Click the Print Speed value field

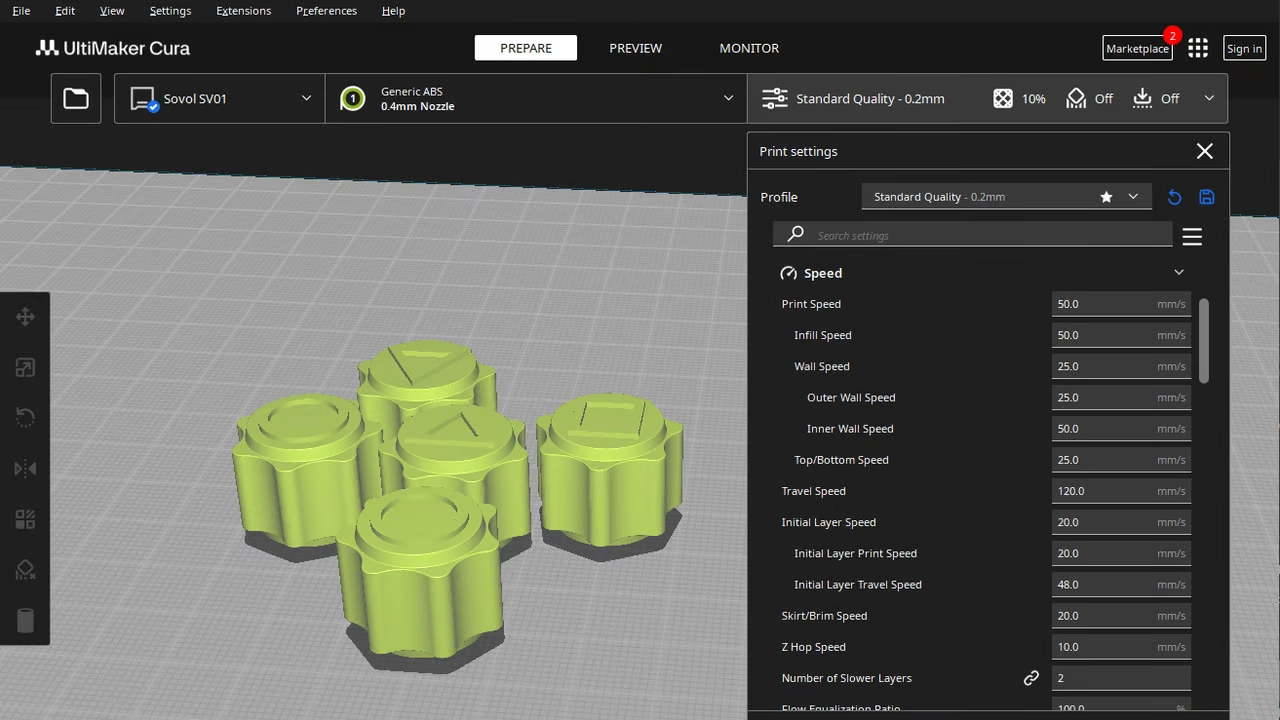click(1121, 304)
